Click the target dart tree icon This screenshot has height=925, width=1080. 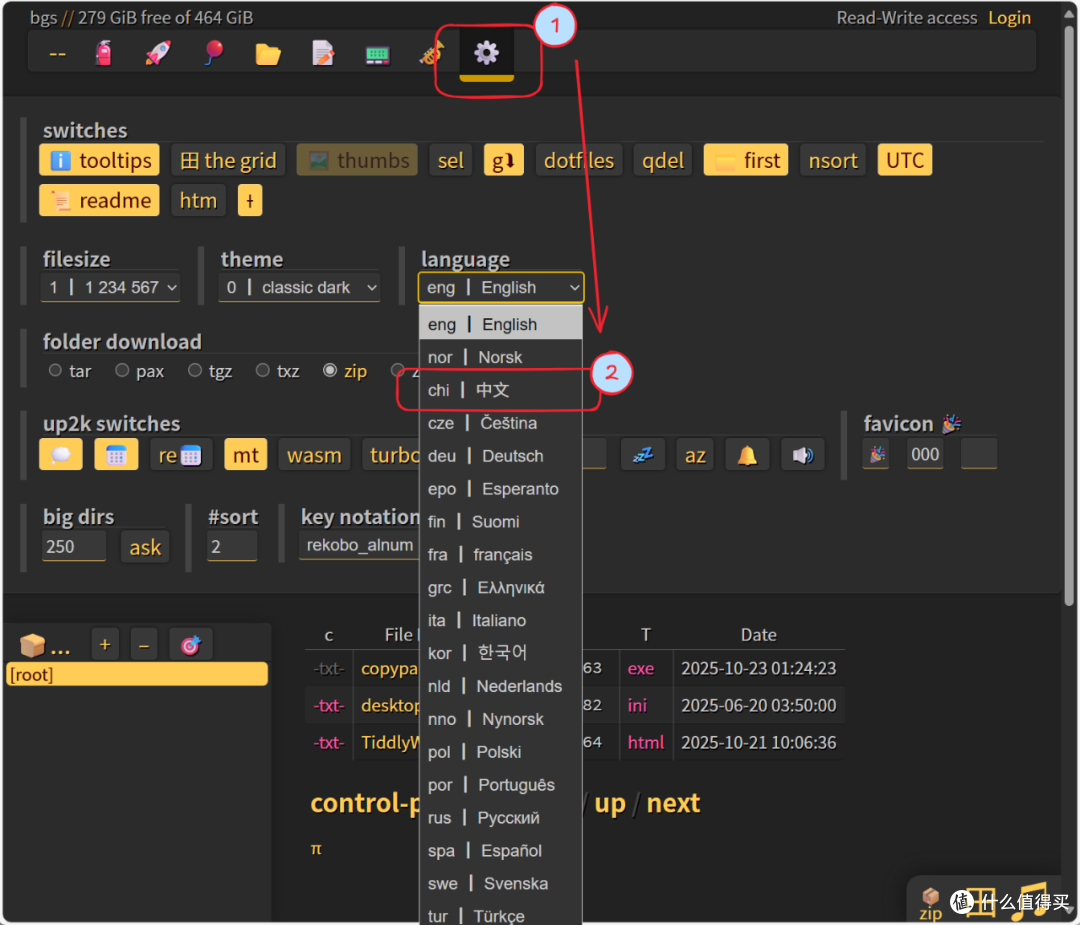tap(191, 645)
